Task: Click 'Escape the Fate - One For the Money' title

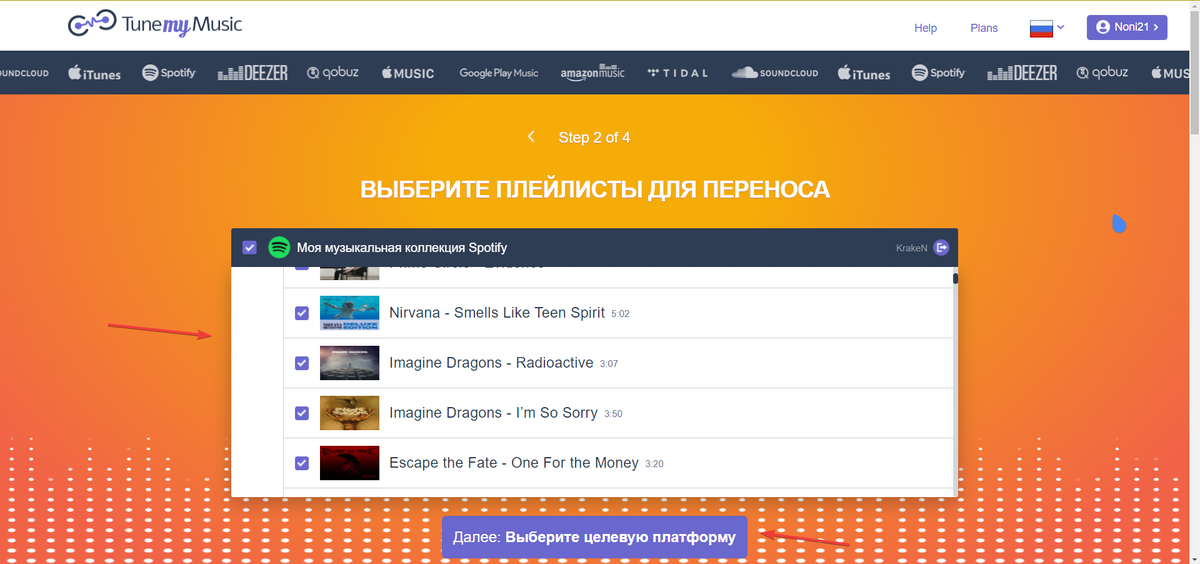Action: coord(514,463)
